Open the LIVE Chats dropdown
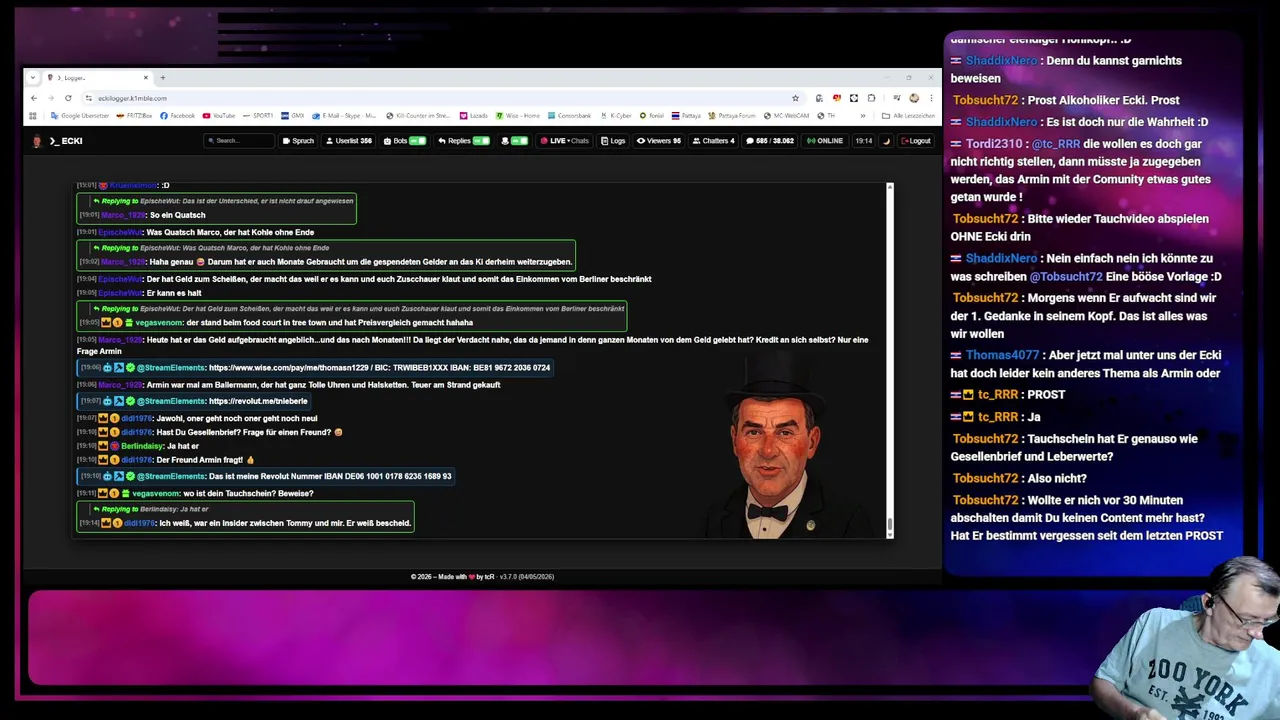1280x720 pixels. [x=564, y=141]
